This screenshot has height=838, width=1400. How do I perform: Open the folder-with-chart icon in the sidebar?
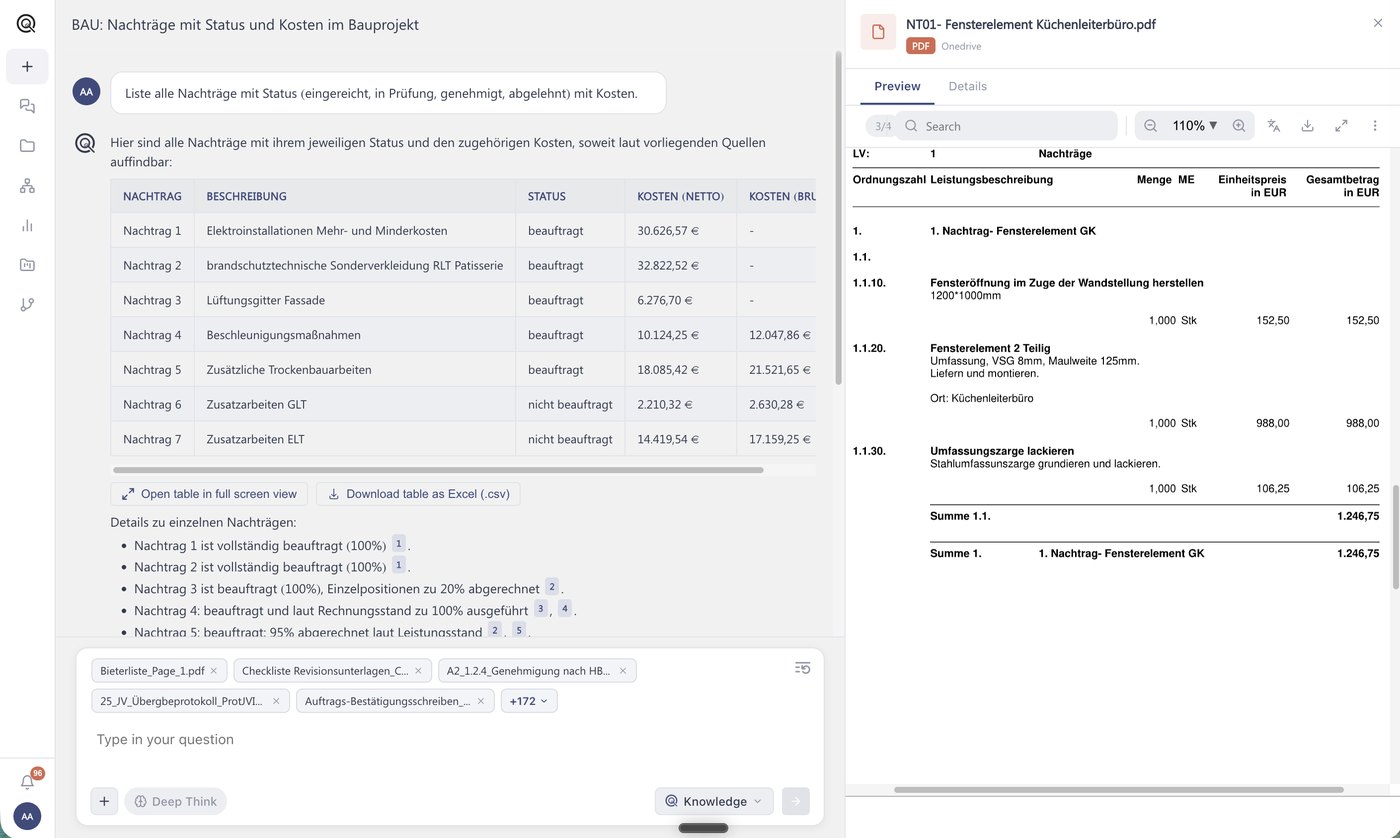tap(27, 265)
